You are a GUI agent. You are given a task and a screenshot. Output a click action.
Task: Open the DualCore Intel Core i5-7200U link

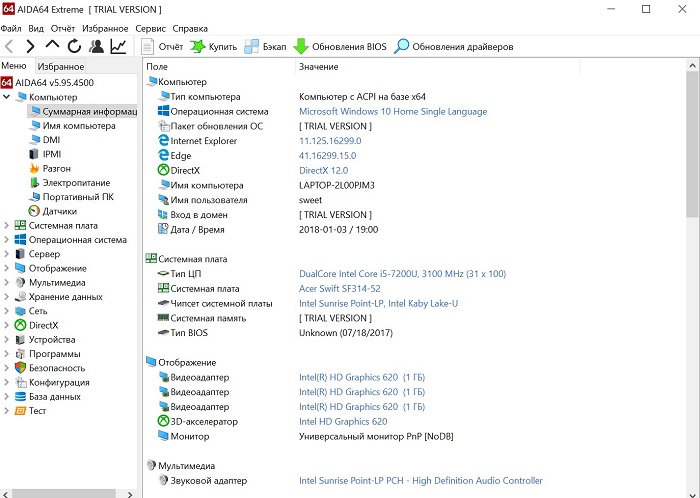pyautogui.click(x=402, y=274)
